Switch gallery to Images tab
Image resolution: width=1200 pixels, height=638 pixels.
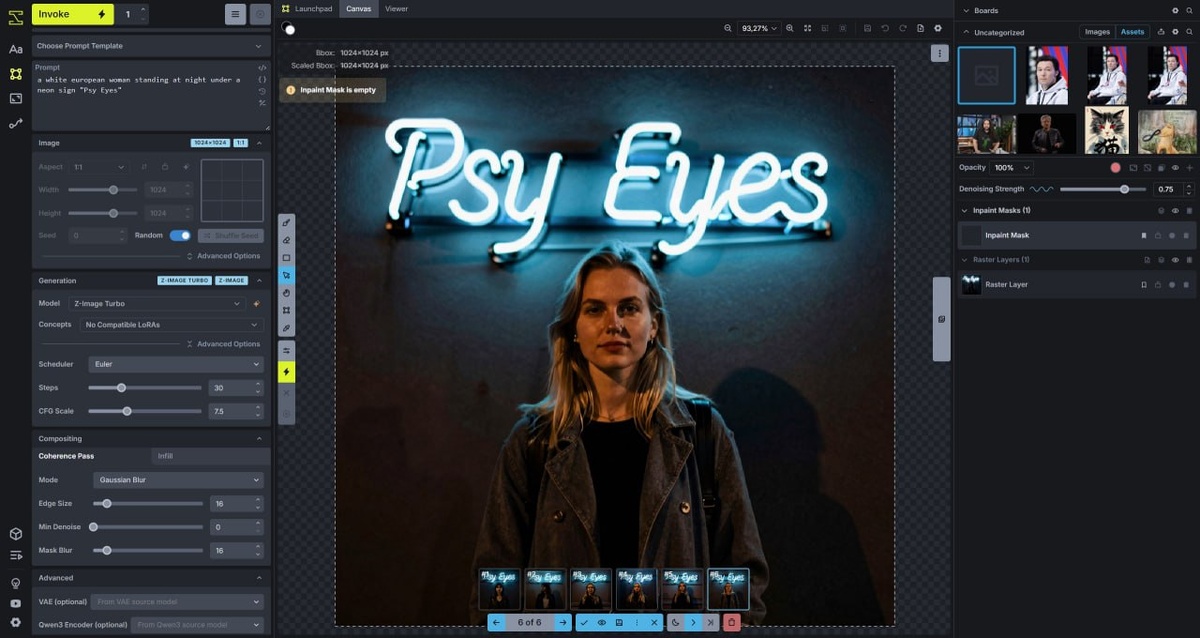point(1097,32)
